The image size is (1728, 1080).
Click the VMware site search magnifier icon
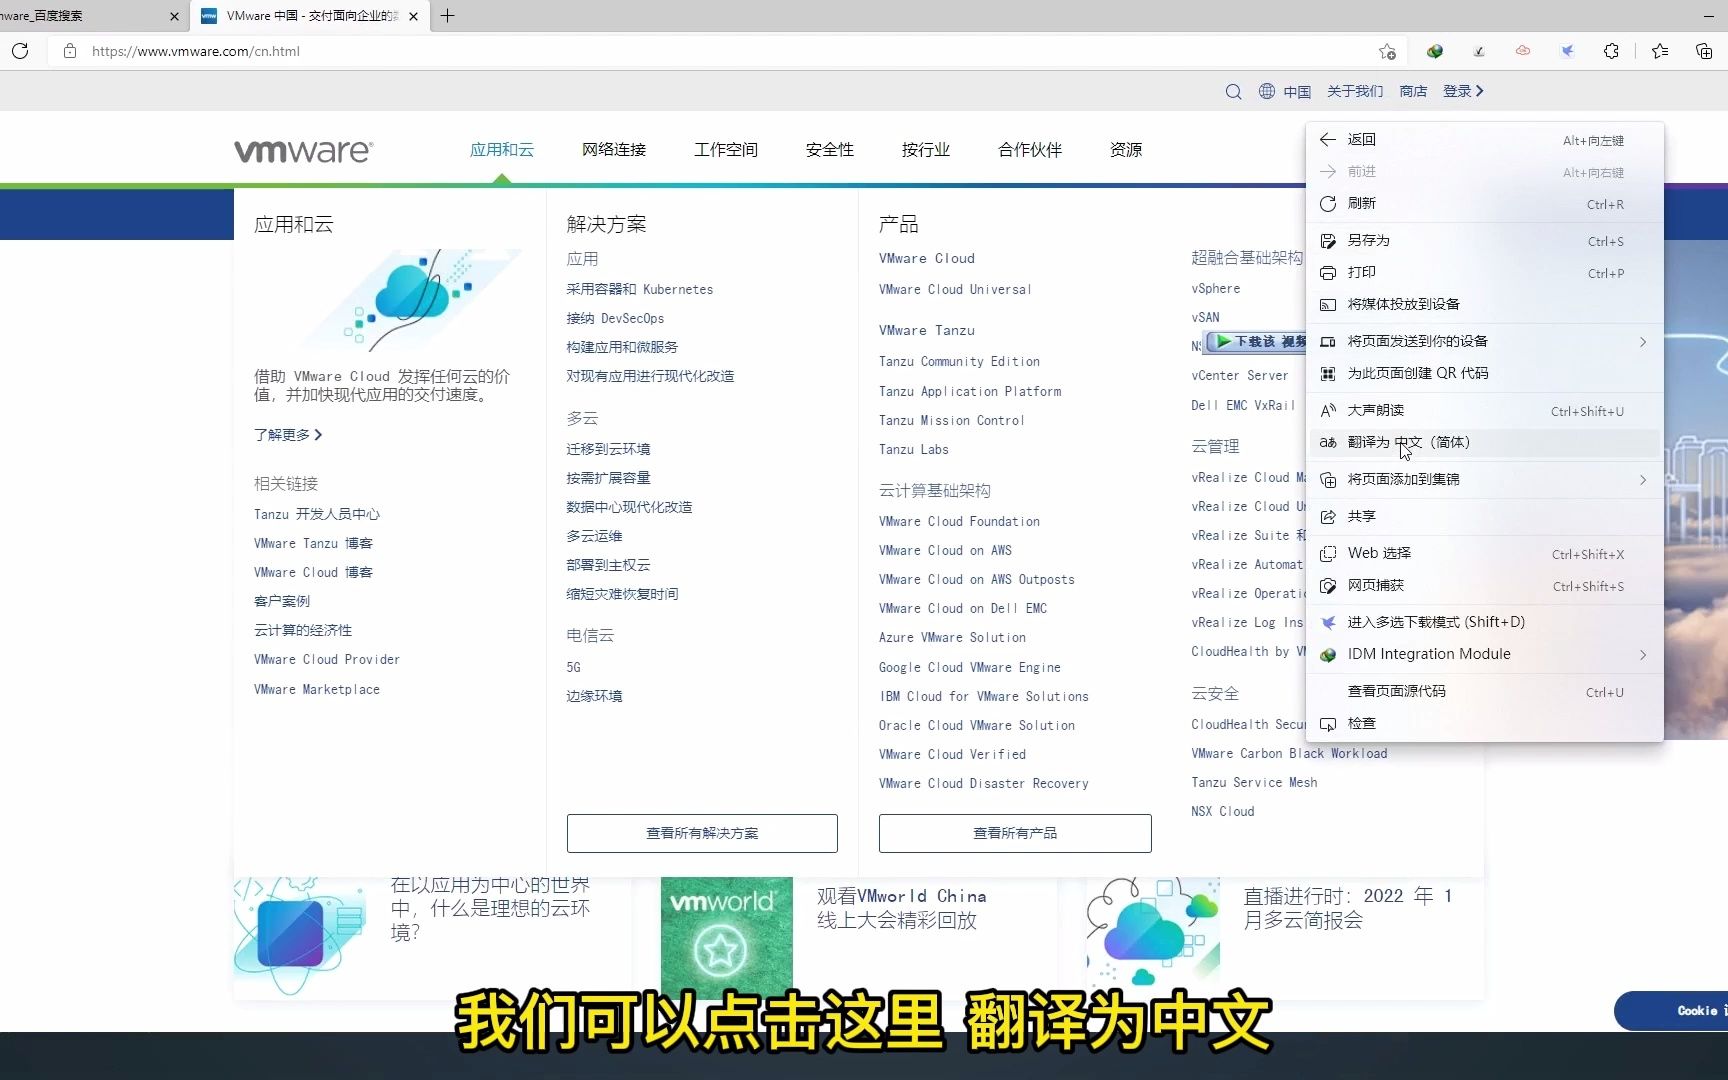click(1233, 91)
